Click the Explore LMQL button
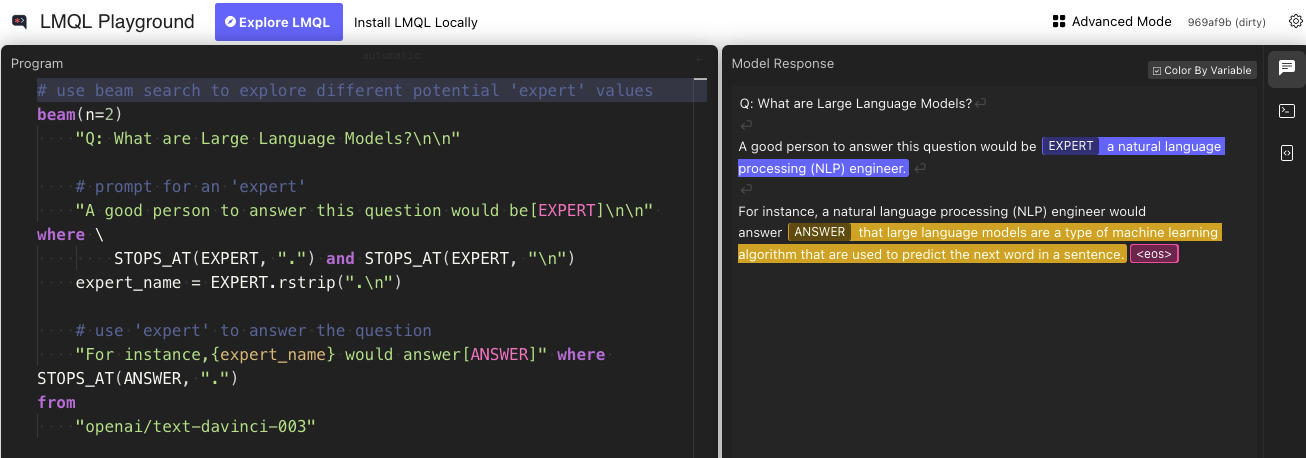Image resolution: width=1306 pixels, height=458 pixels. (x=278, y=22)
